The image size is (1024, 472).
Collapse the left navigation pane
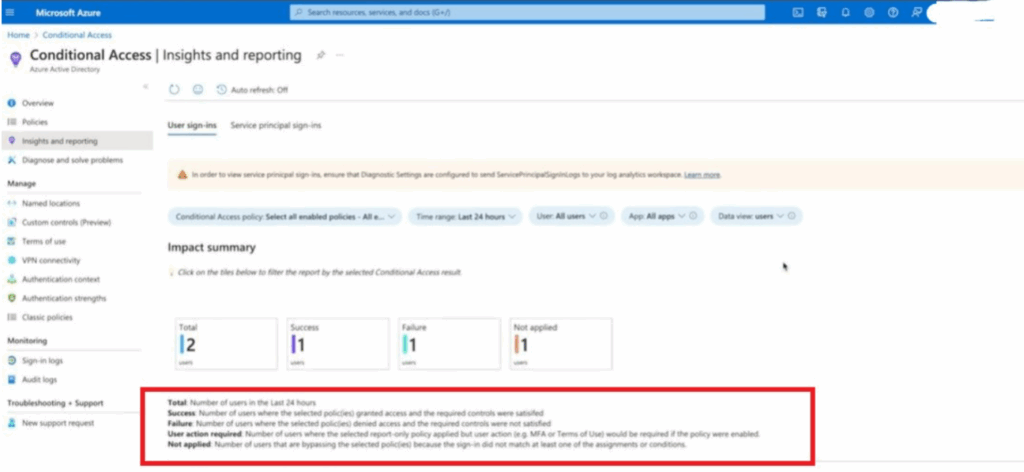pyautogui.click(x=146, y=87)
